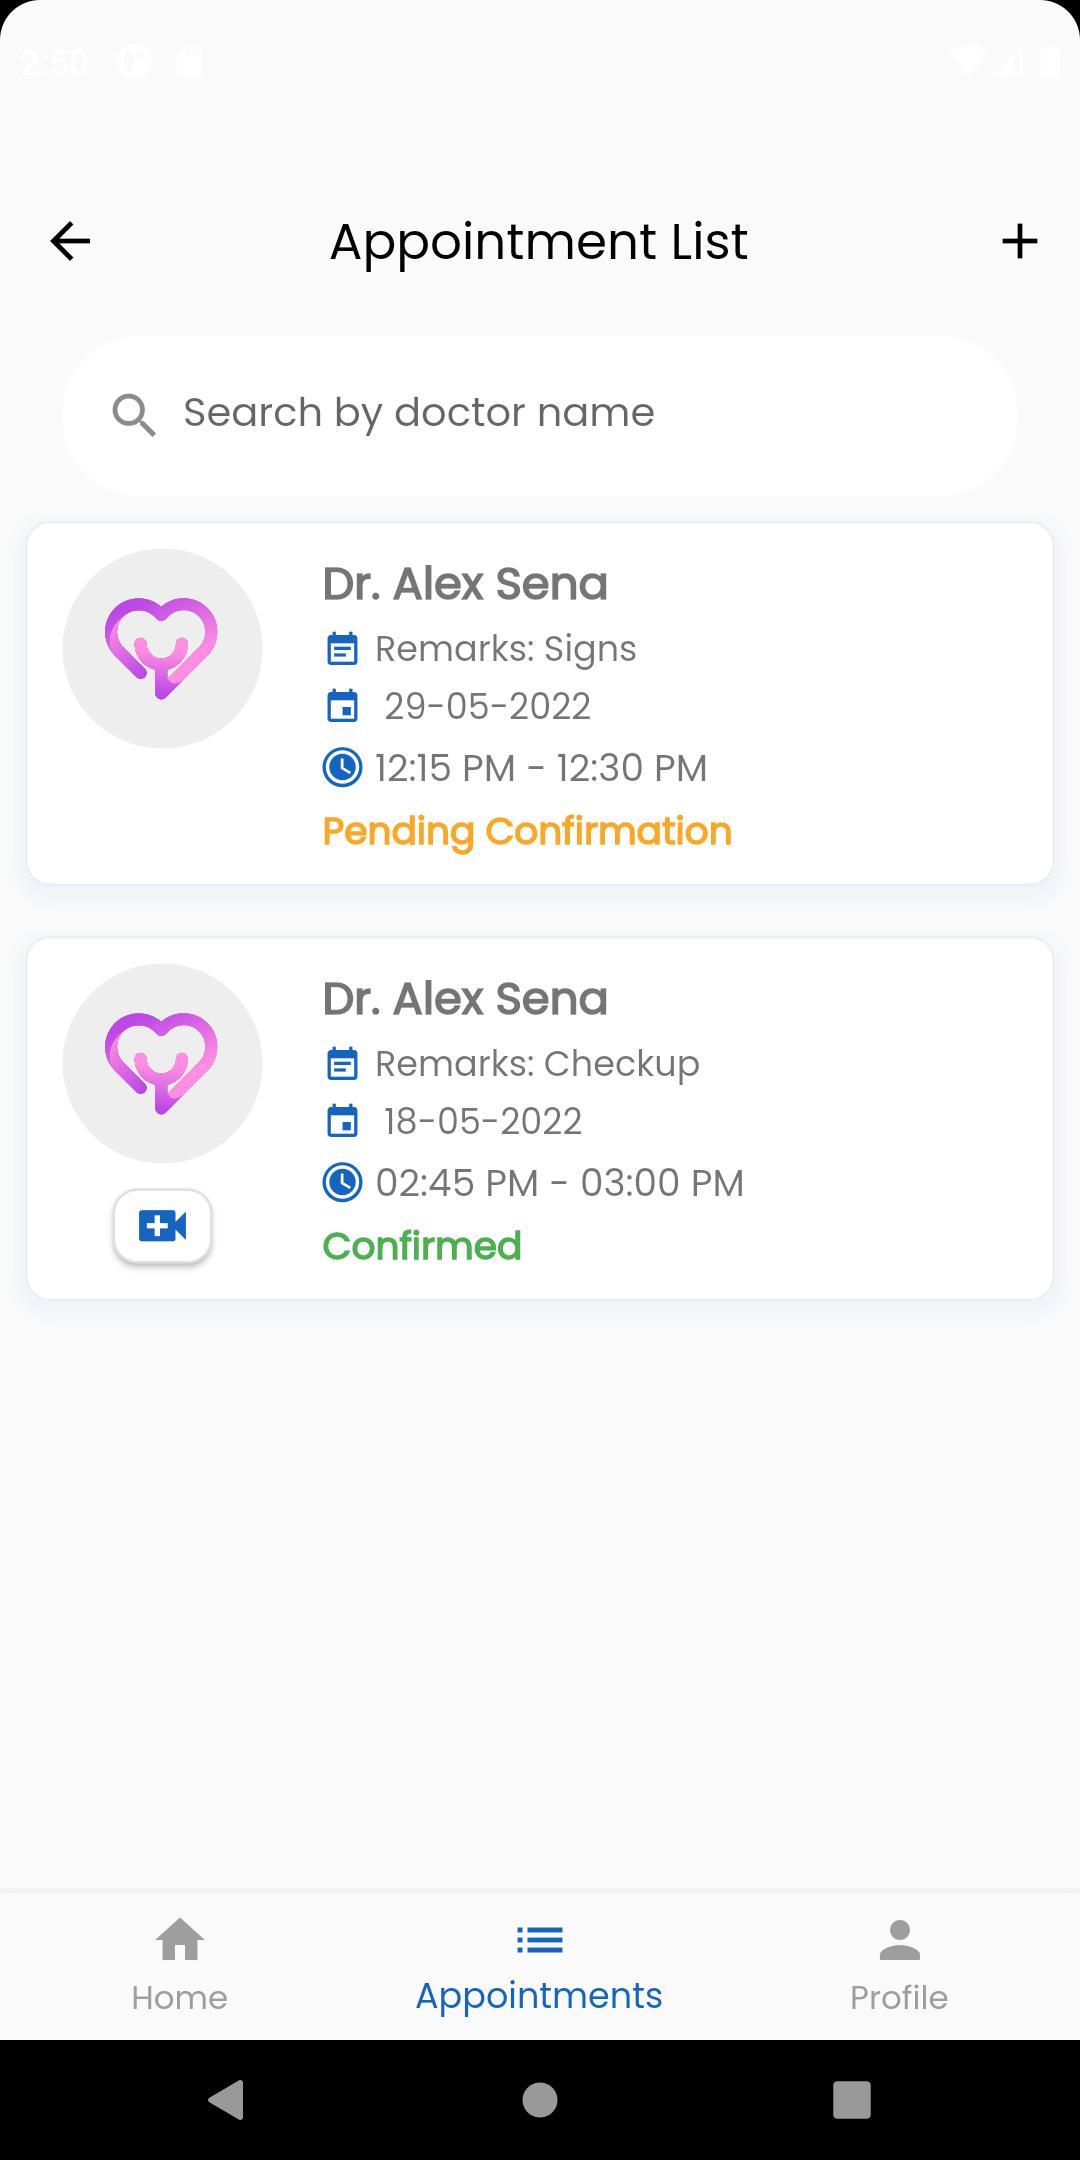Open the Profile tab
The image size is (1080, 2160).
click(x=899, y=1965)
